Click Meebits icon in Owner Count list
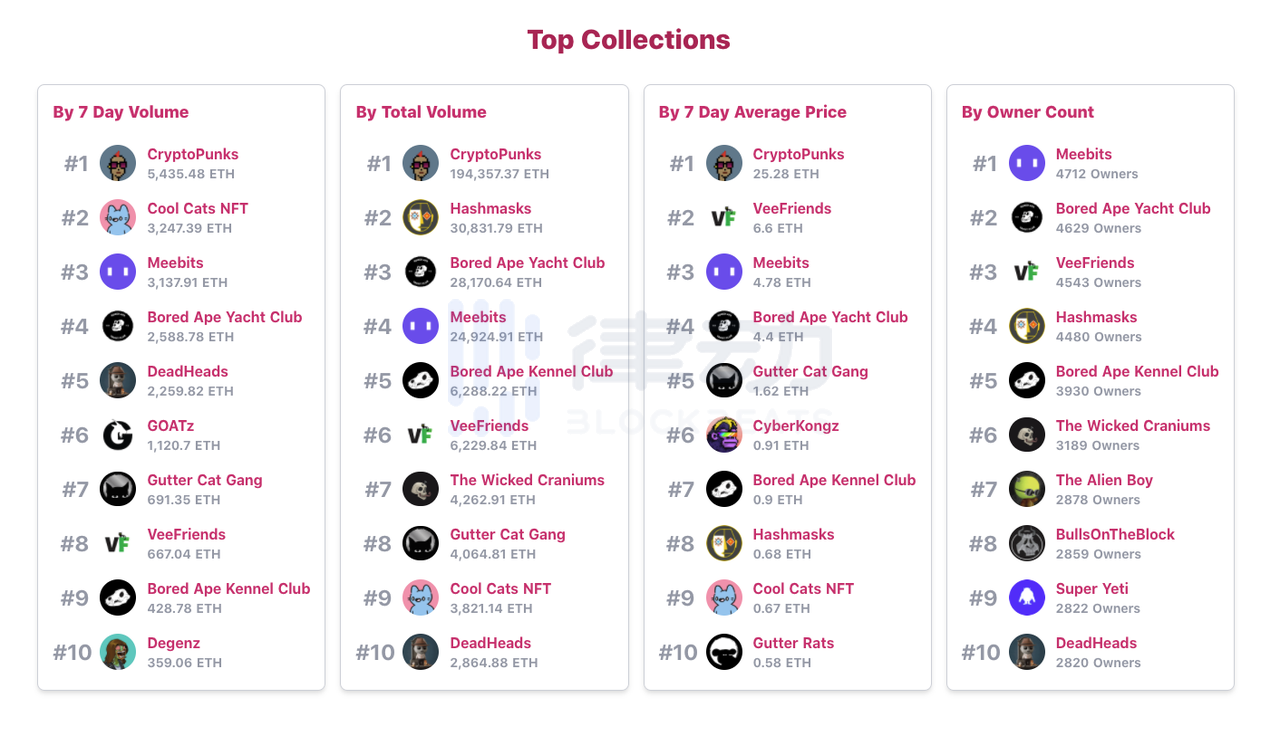This screenshot has height=736, width=1280. pyautogui.click(x=1027, y=163)
